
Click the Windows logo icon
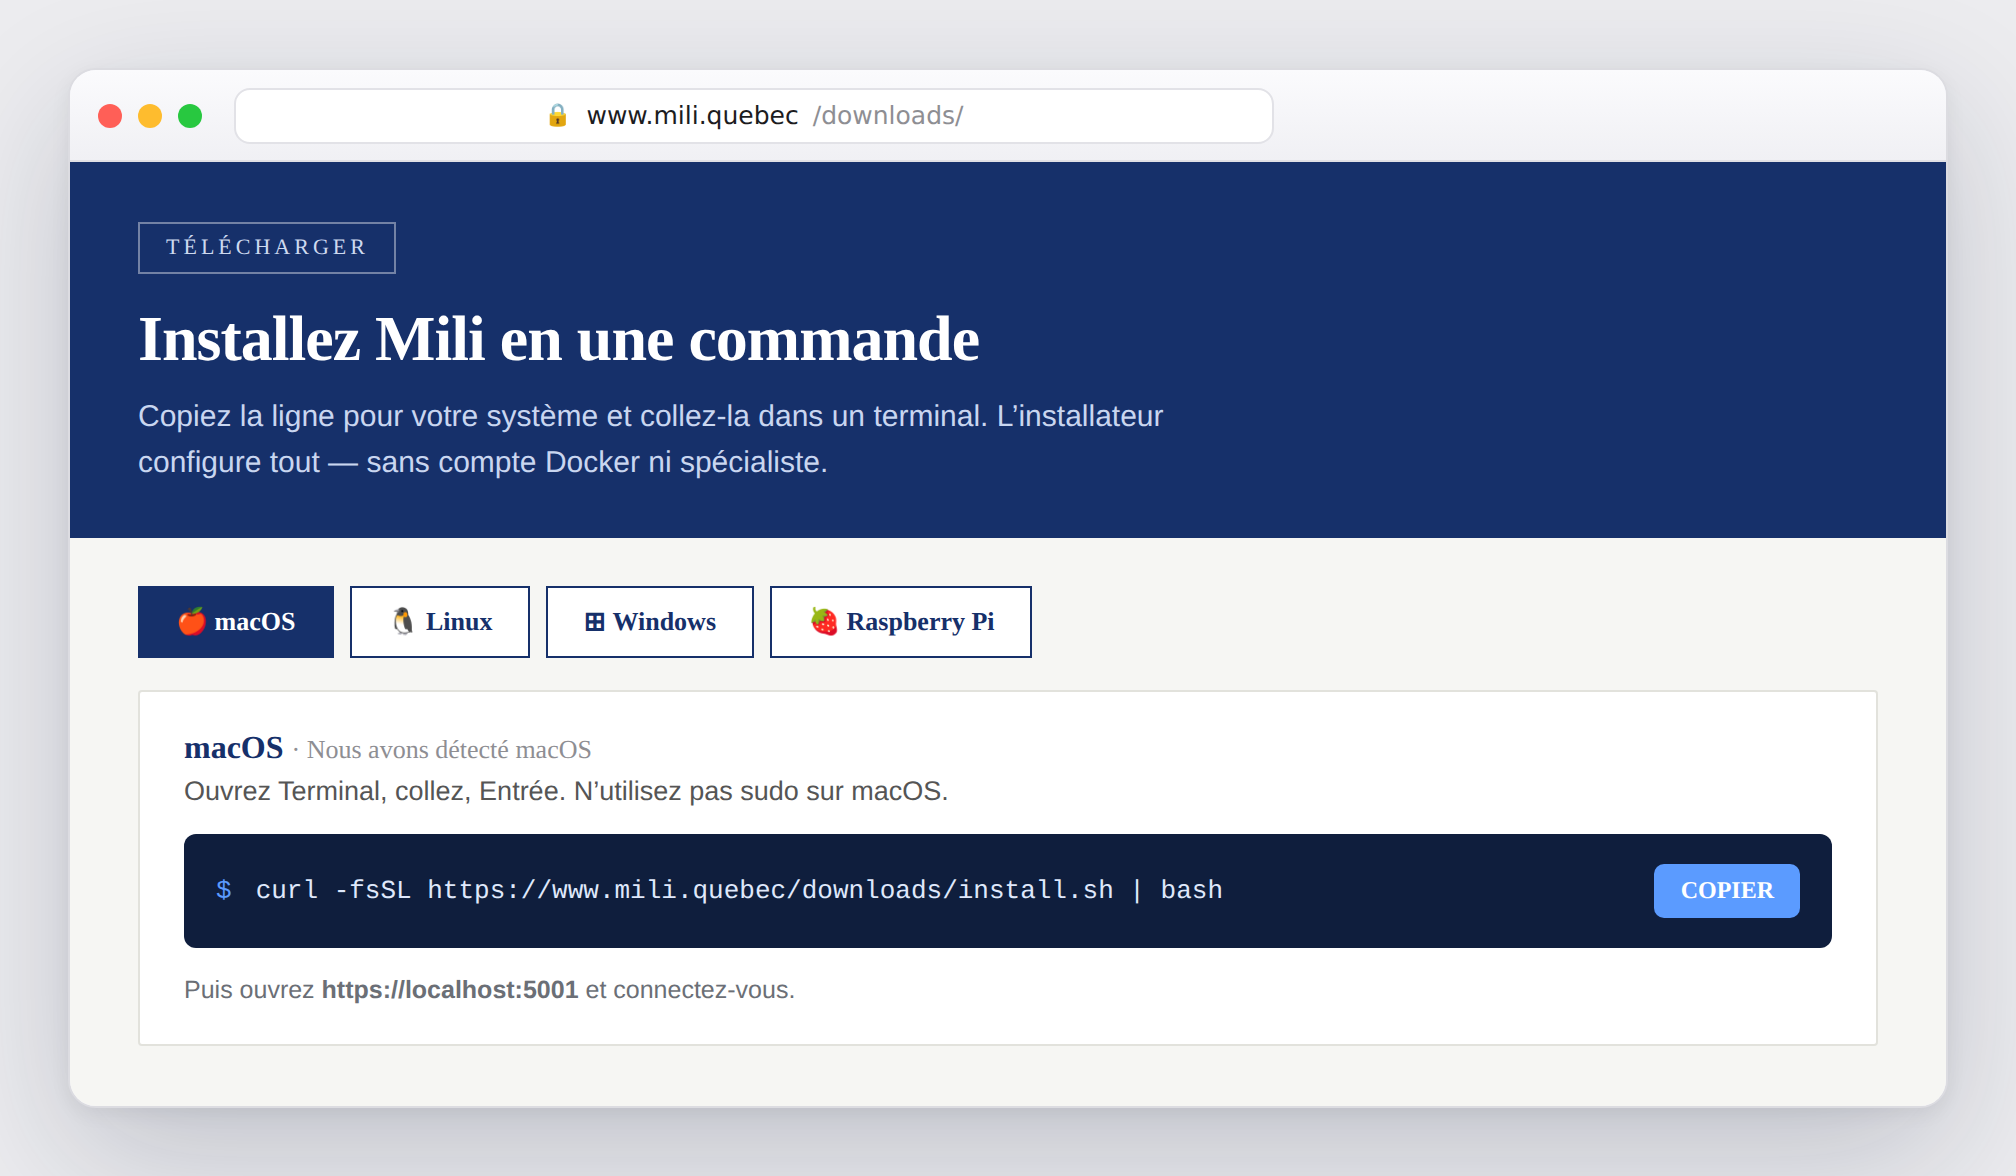coord(594,622)
